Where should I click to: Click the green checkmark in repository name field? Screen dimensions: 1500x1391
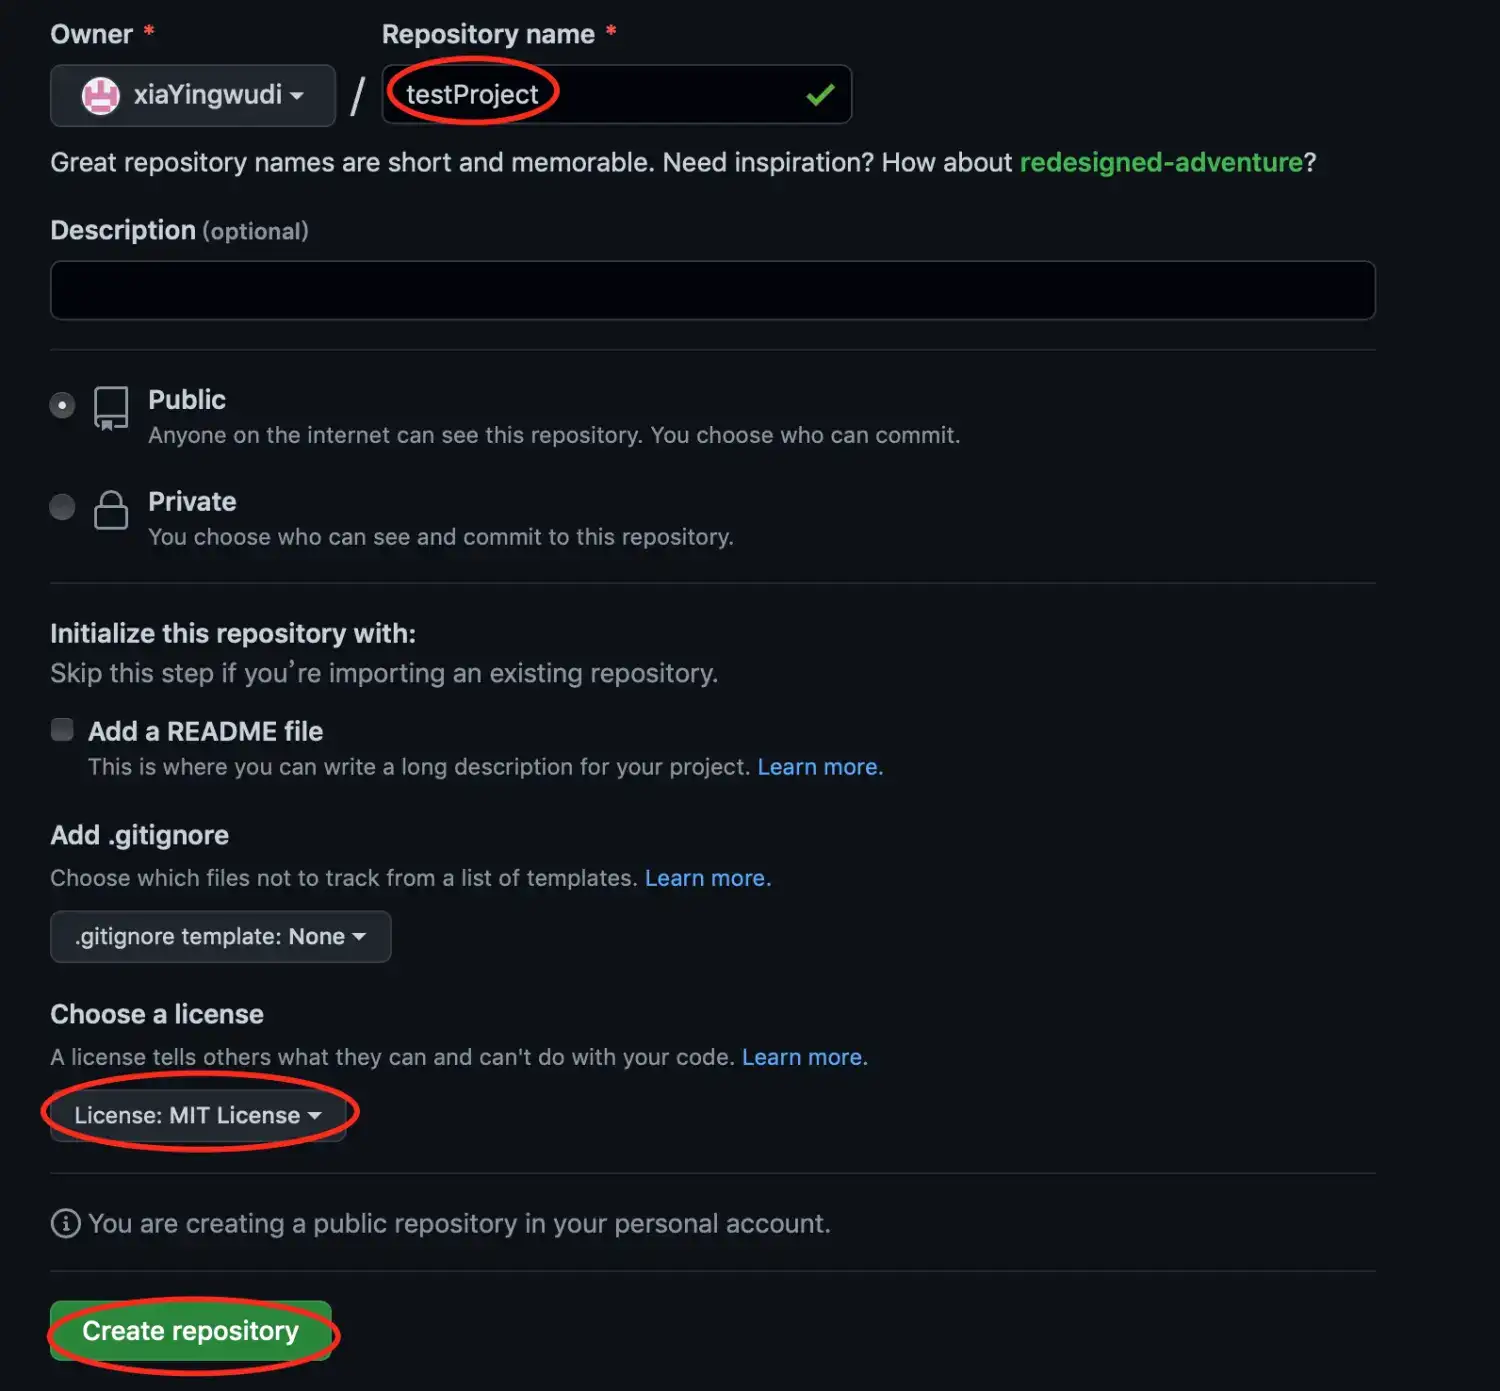click(820, 95)
